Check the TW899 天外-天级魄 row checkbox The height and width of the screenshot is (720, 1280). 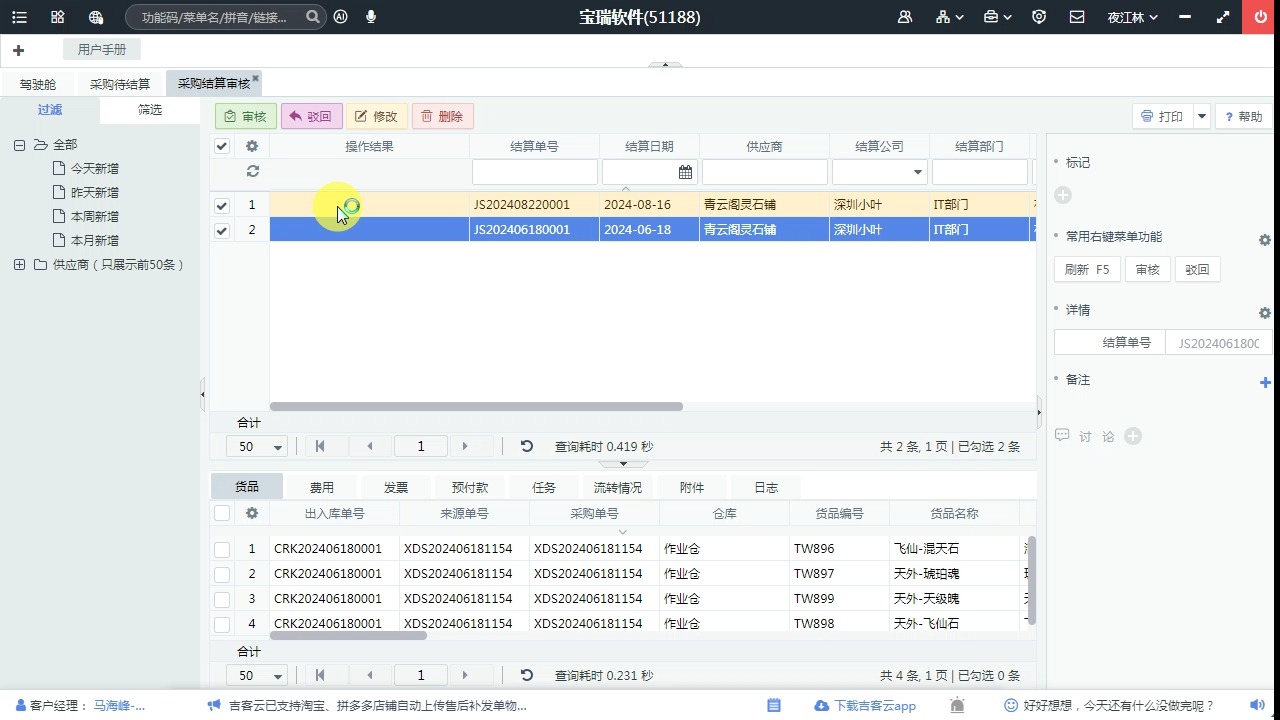coord(222,599)
